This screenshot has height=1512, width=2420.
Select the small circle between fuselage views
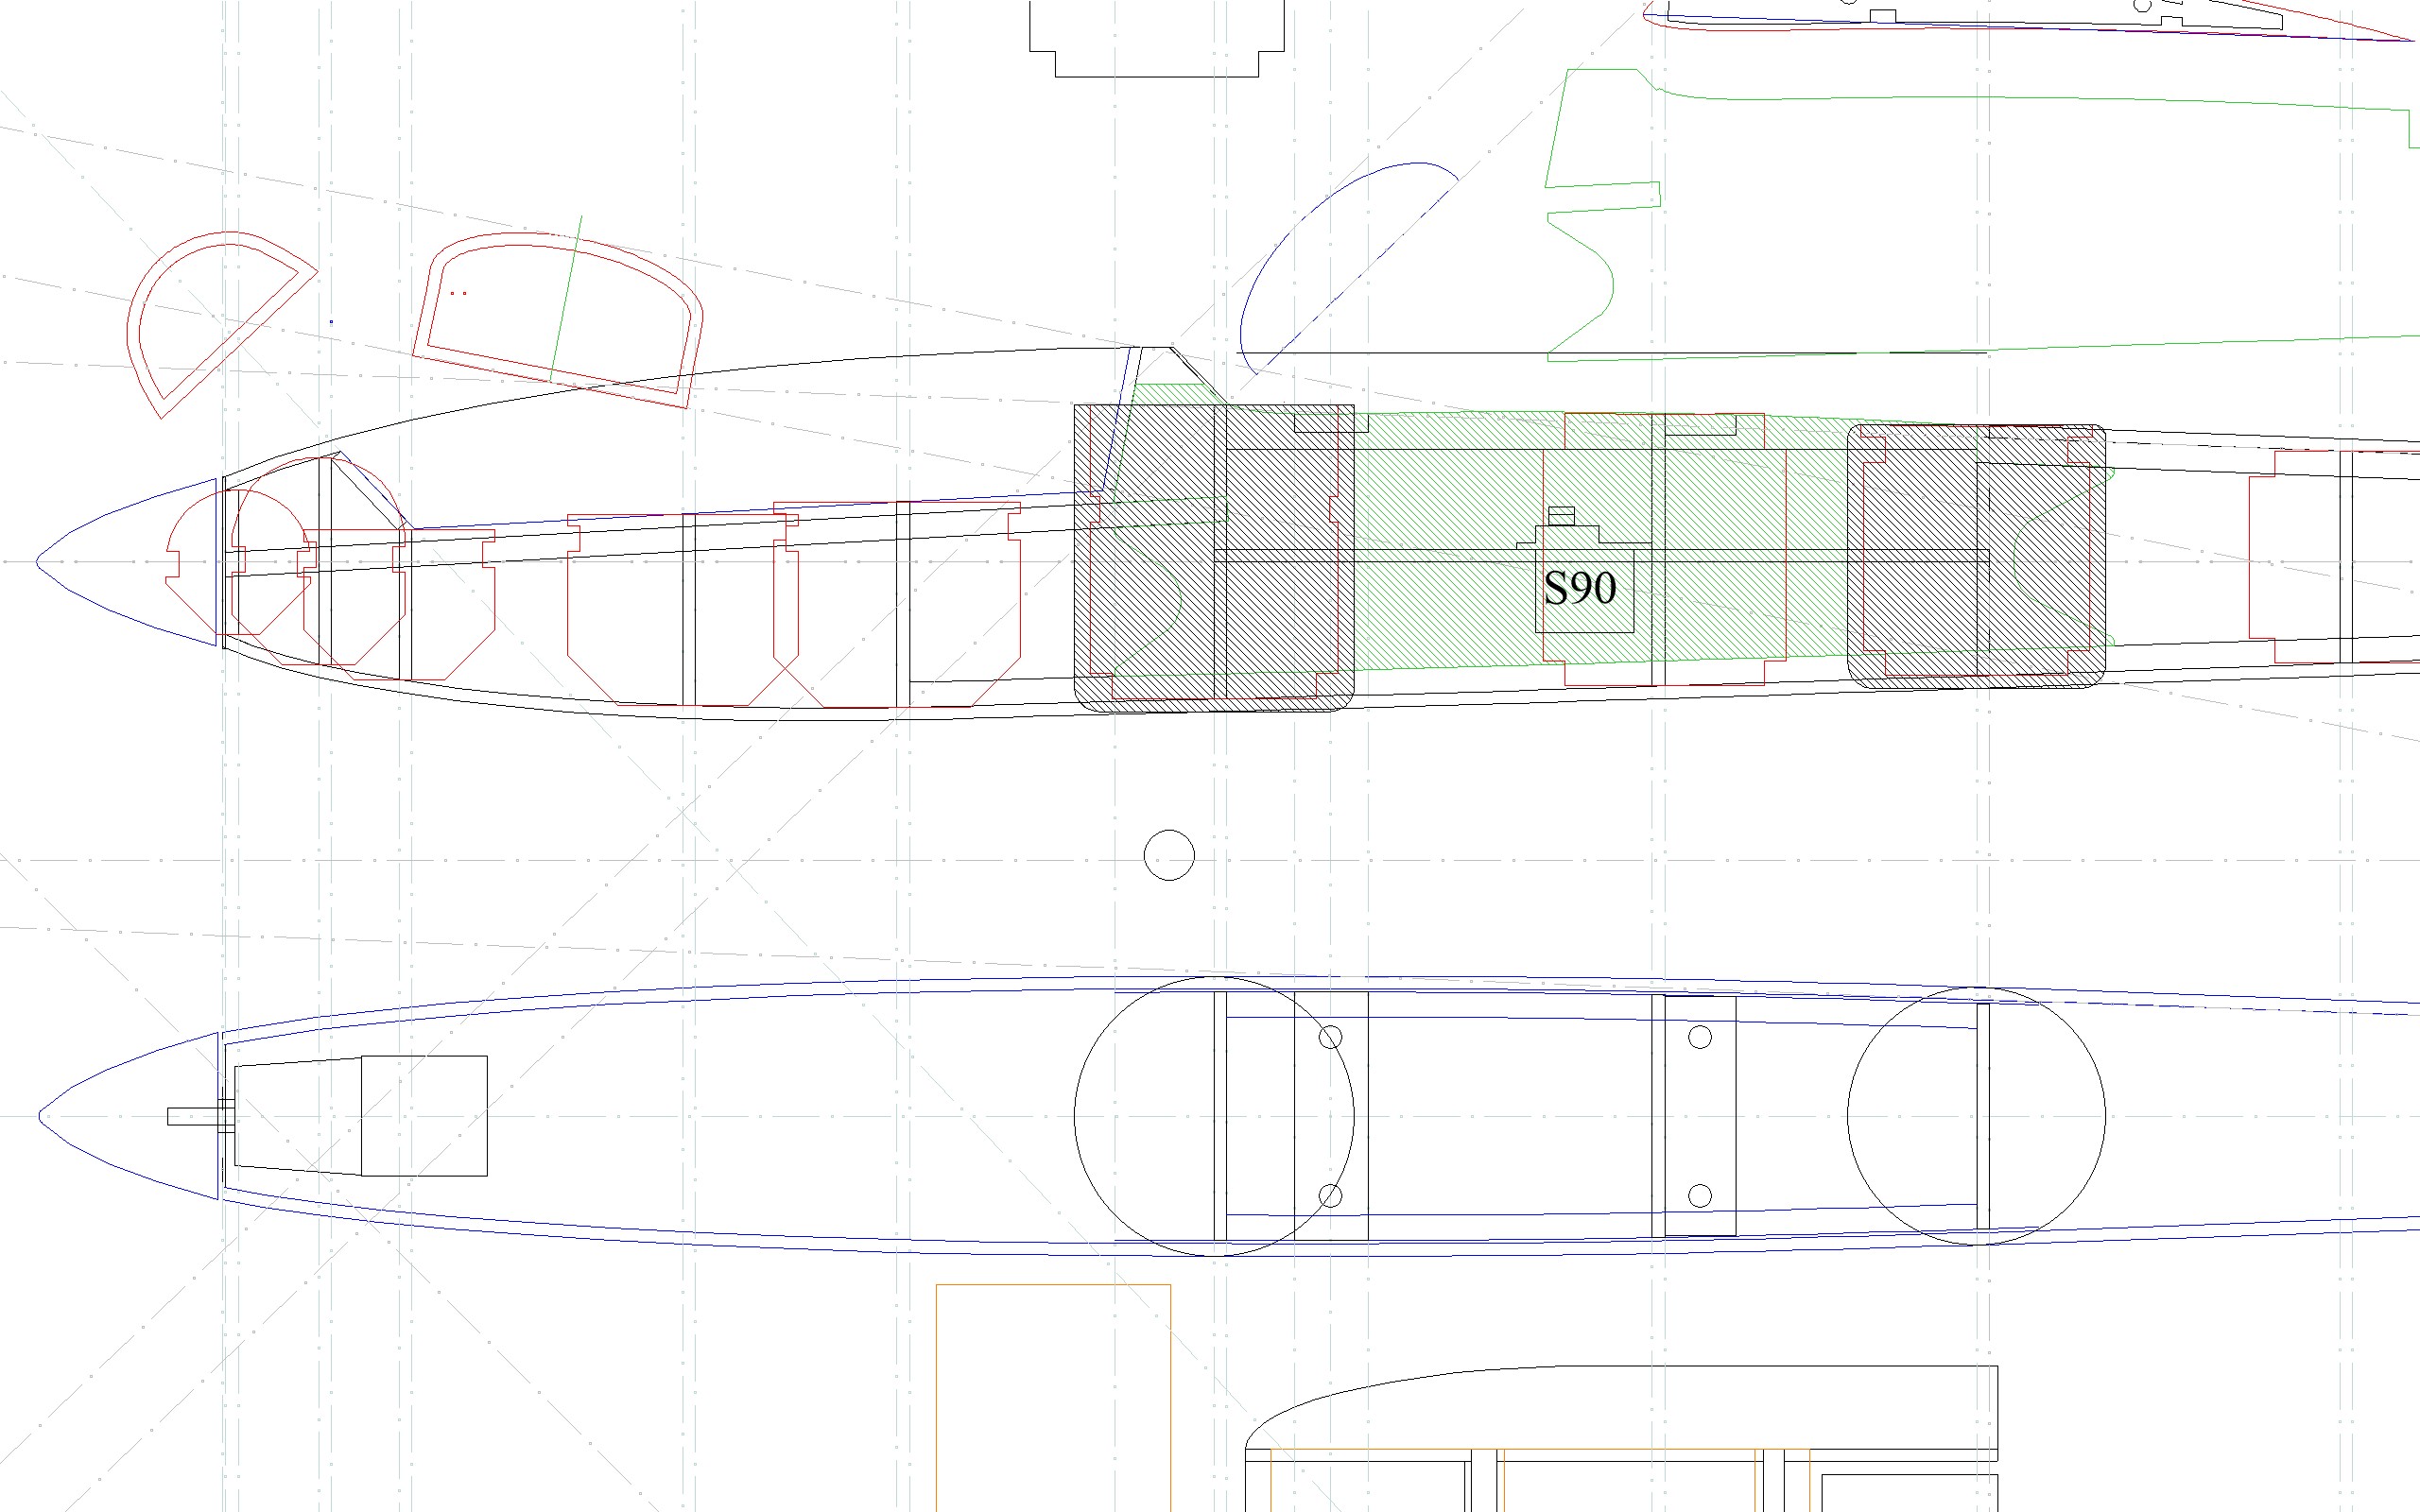[x=1169, y=855]
